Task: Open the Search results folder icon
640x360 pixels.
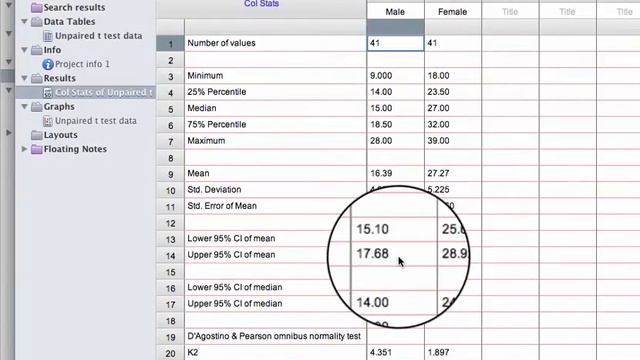Action: [37, 7]
